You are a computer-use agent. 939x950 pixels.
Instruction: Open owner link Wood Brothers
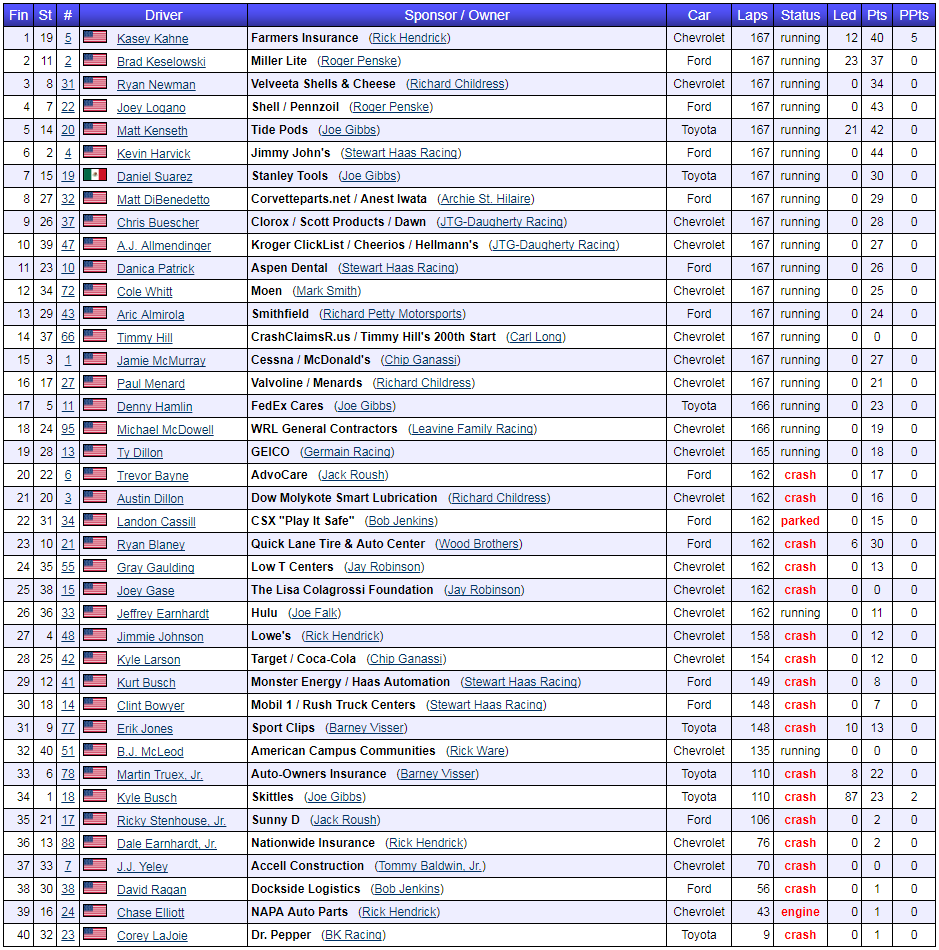pos(479,544)
